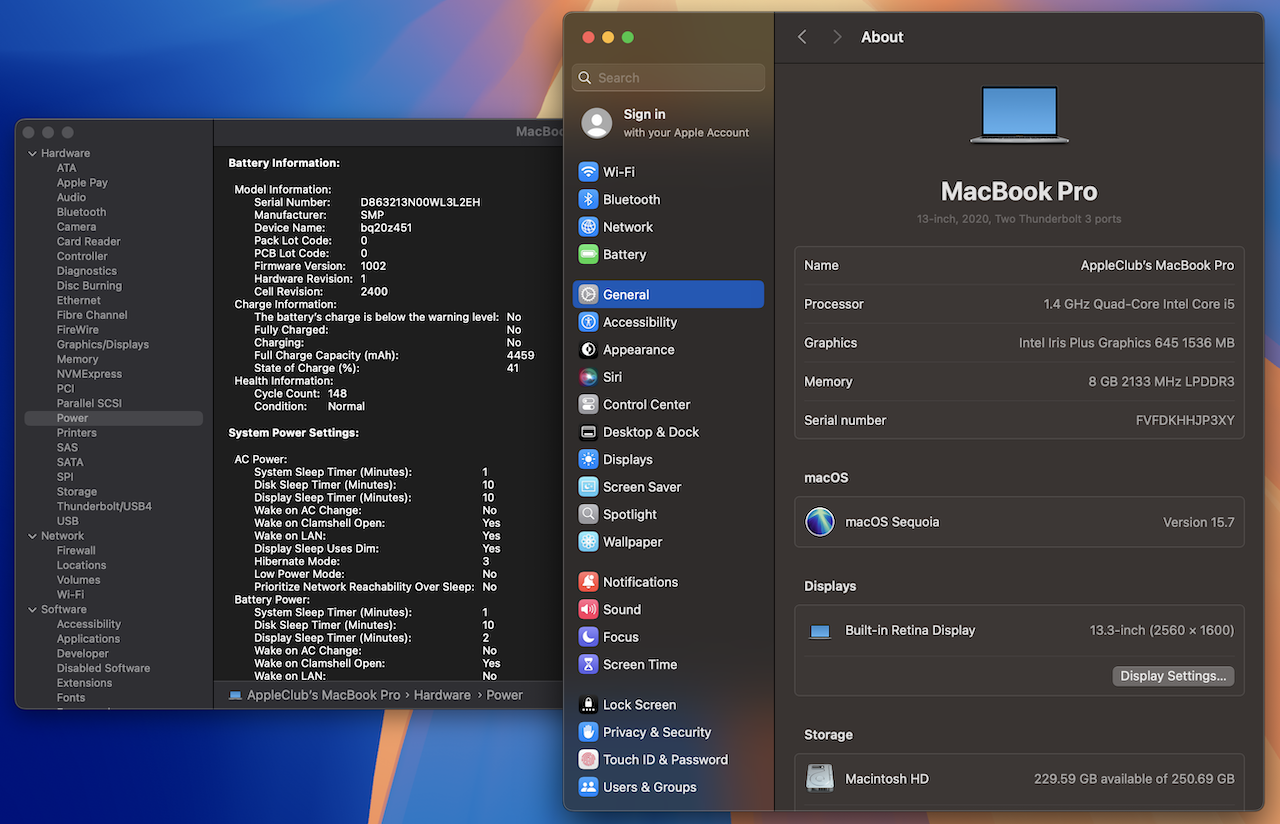Click the Memory value 8 GB 2133 MHz
Image resolution: width=1280 pixels, height=824 pixels.
(x=1161, y=381)
